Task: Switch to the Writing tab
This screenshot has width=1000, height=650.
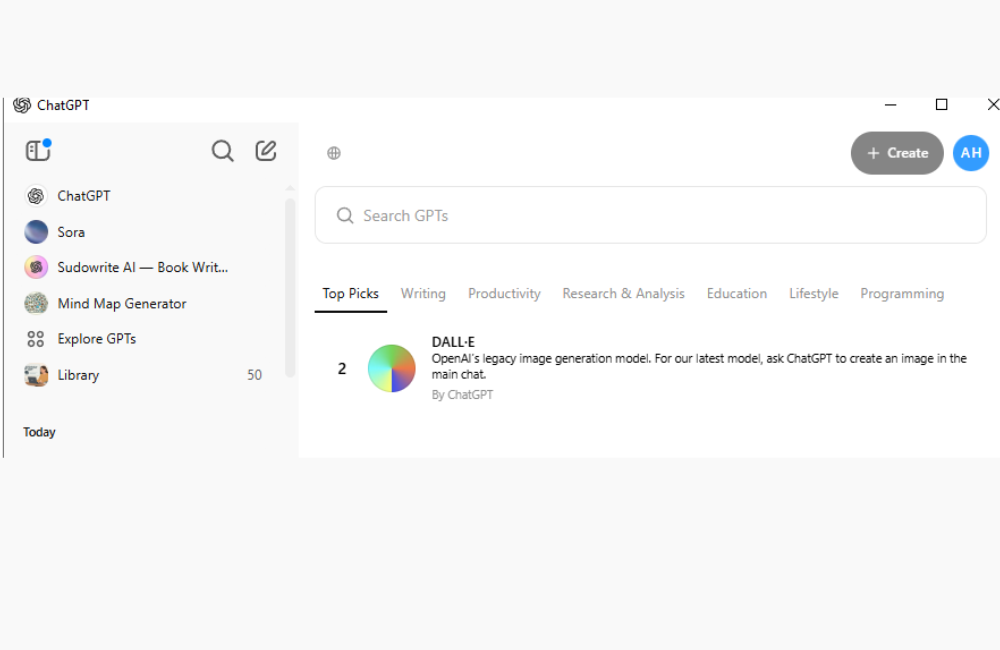Action: coord(423,293)
